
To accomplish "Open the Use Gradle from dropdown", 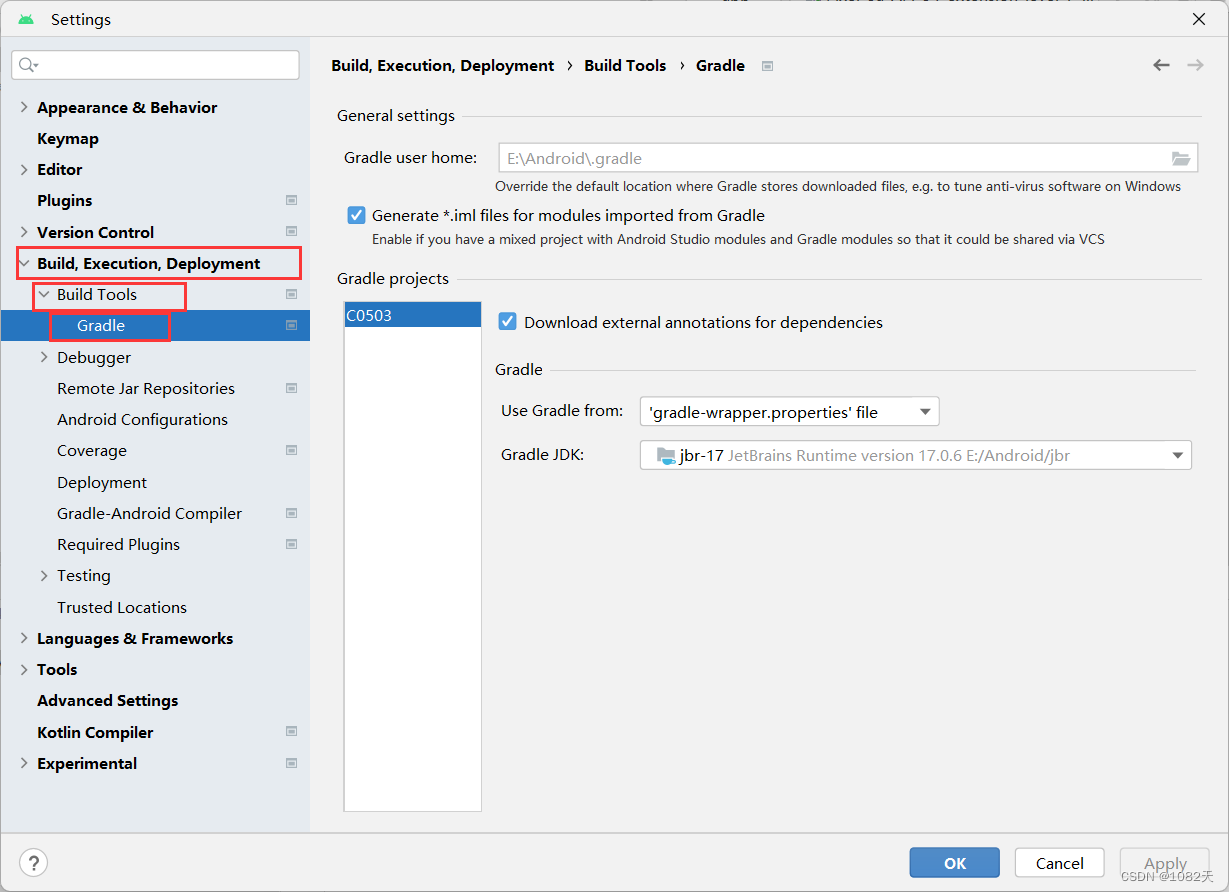I will coord(789,411).
